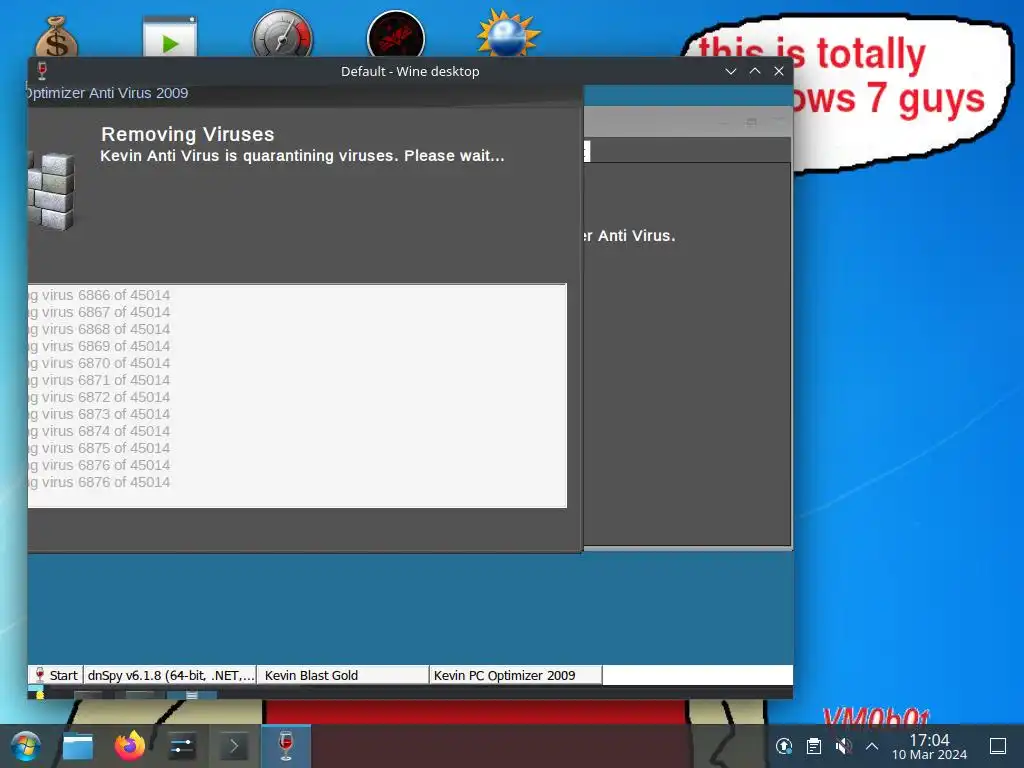Close the Wine desktop window
Image resolution: width=1024 pixels, height=768 pixels.
779,71
